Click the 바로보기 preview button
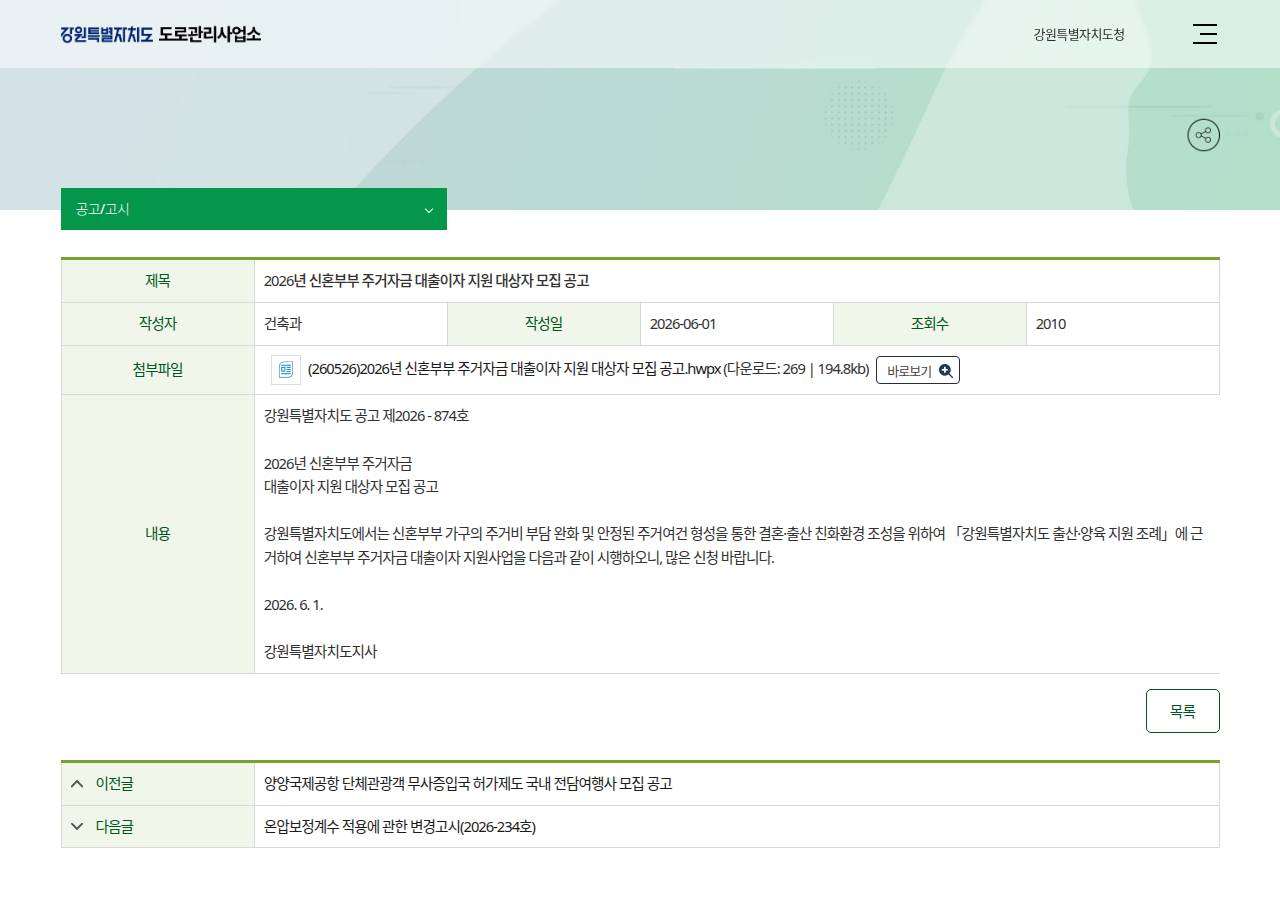1280x900 pixels. pos(918,370)
